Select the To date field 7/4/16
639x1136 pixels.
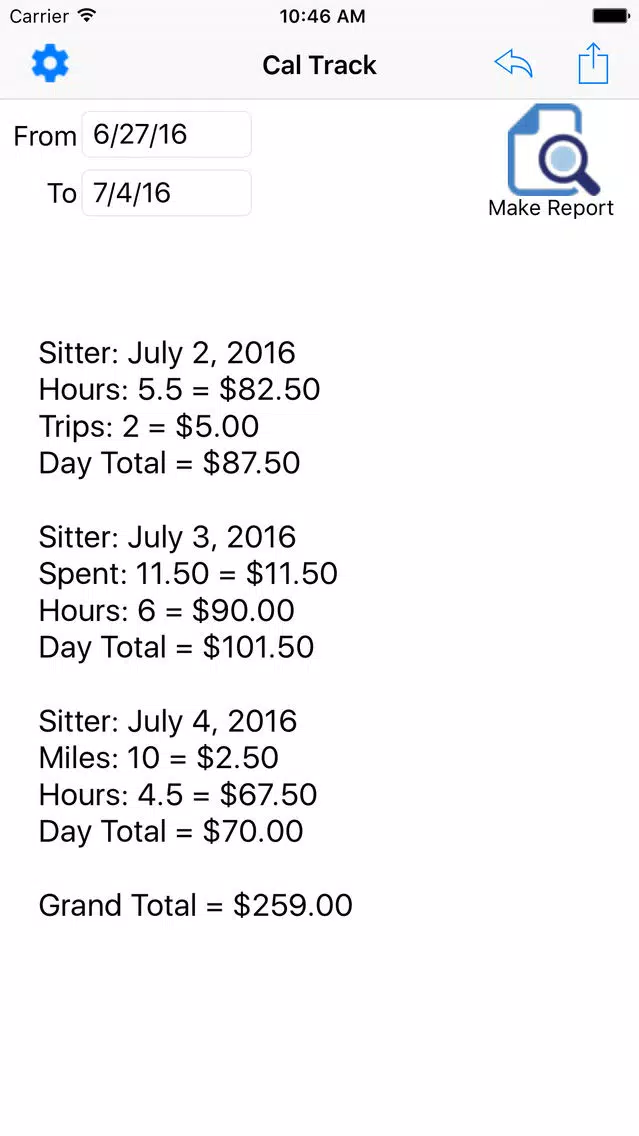(x=167, y=193)
